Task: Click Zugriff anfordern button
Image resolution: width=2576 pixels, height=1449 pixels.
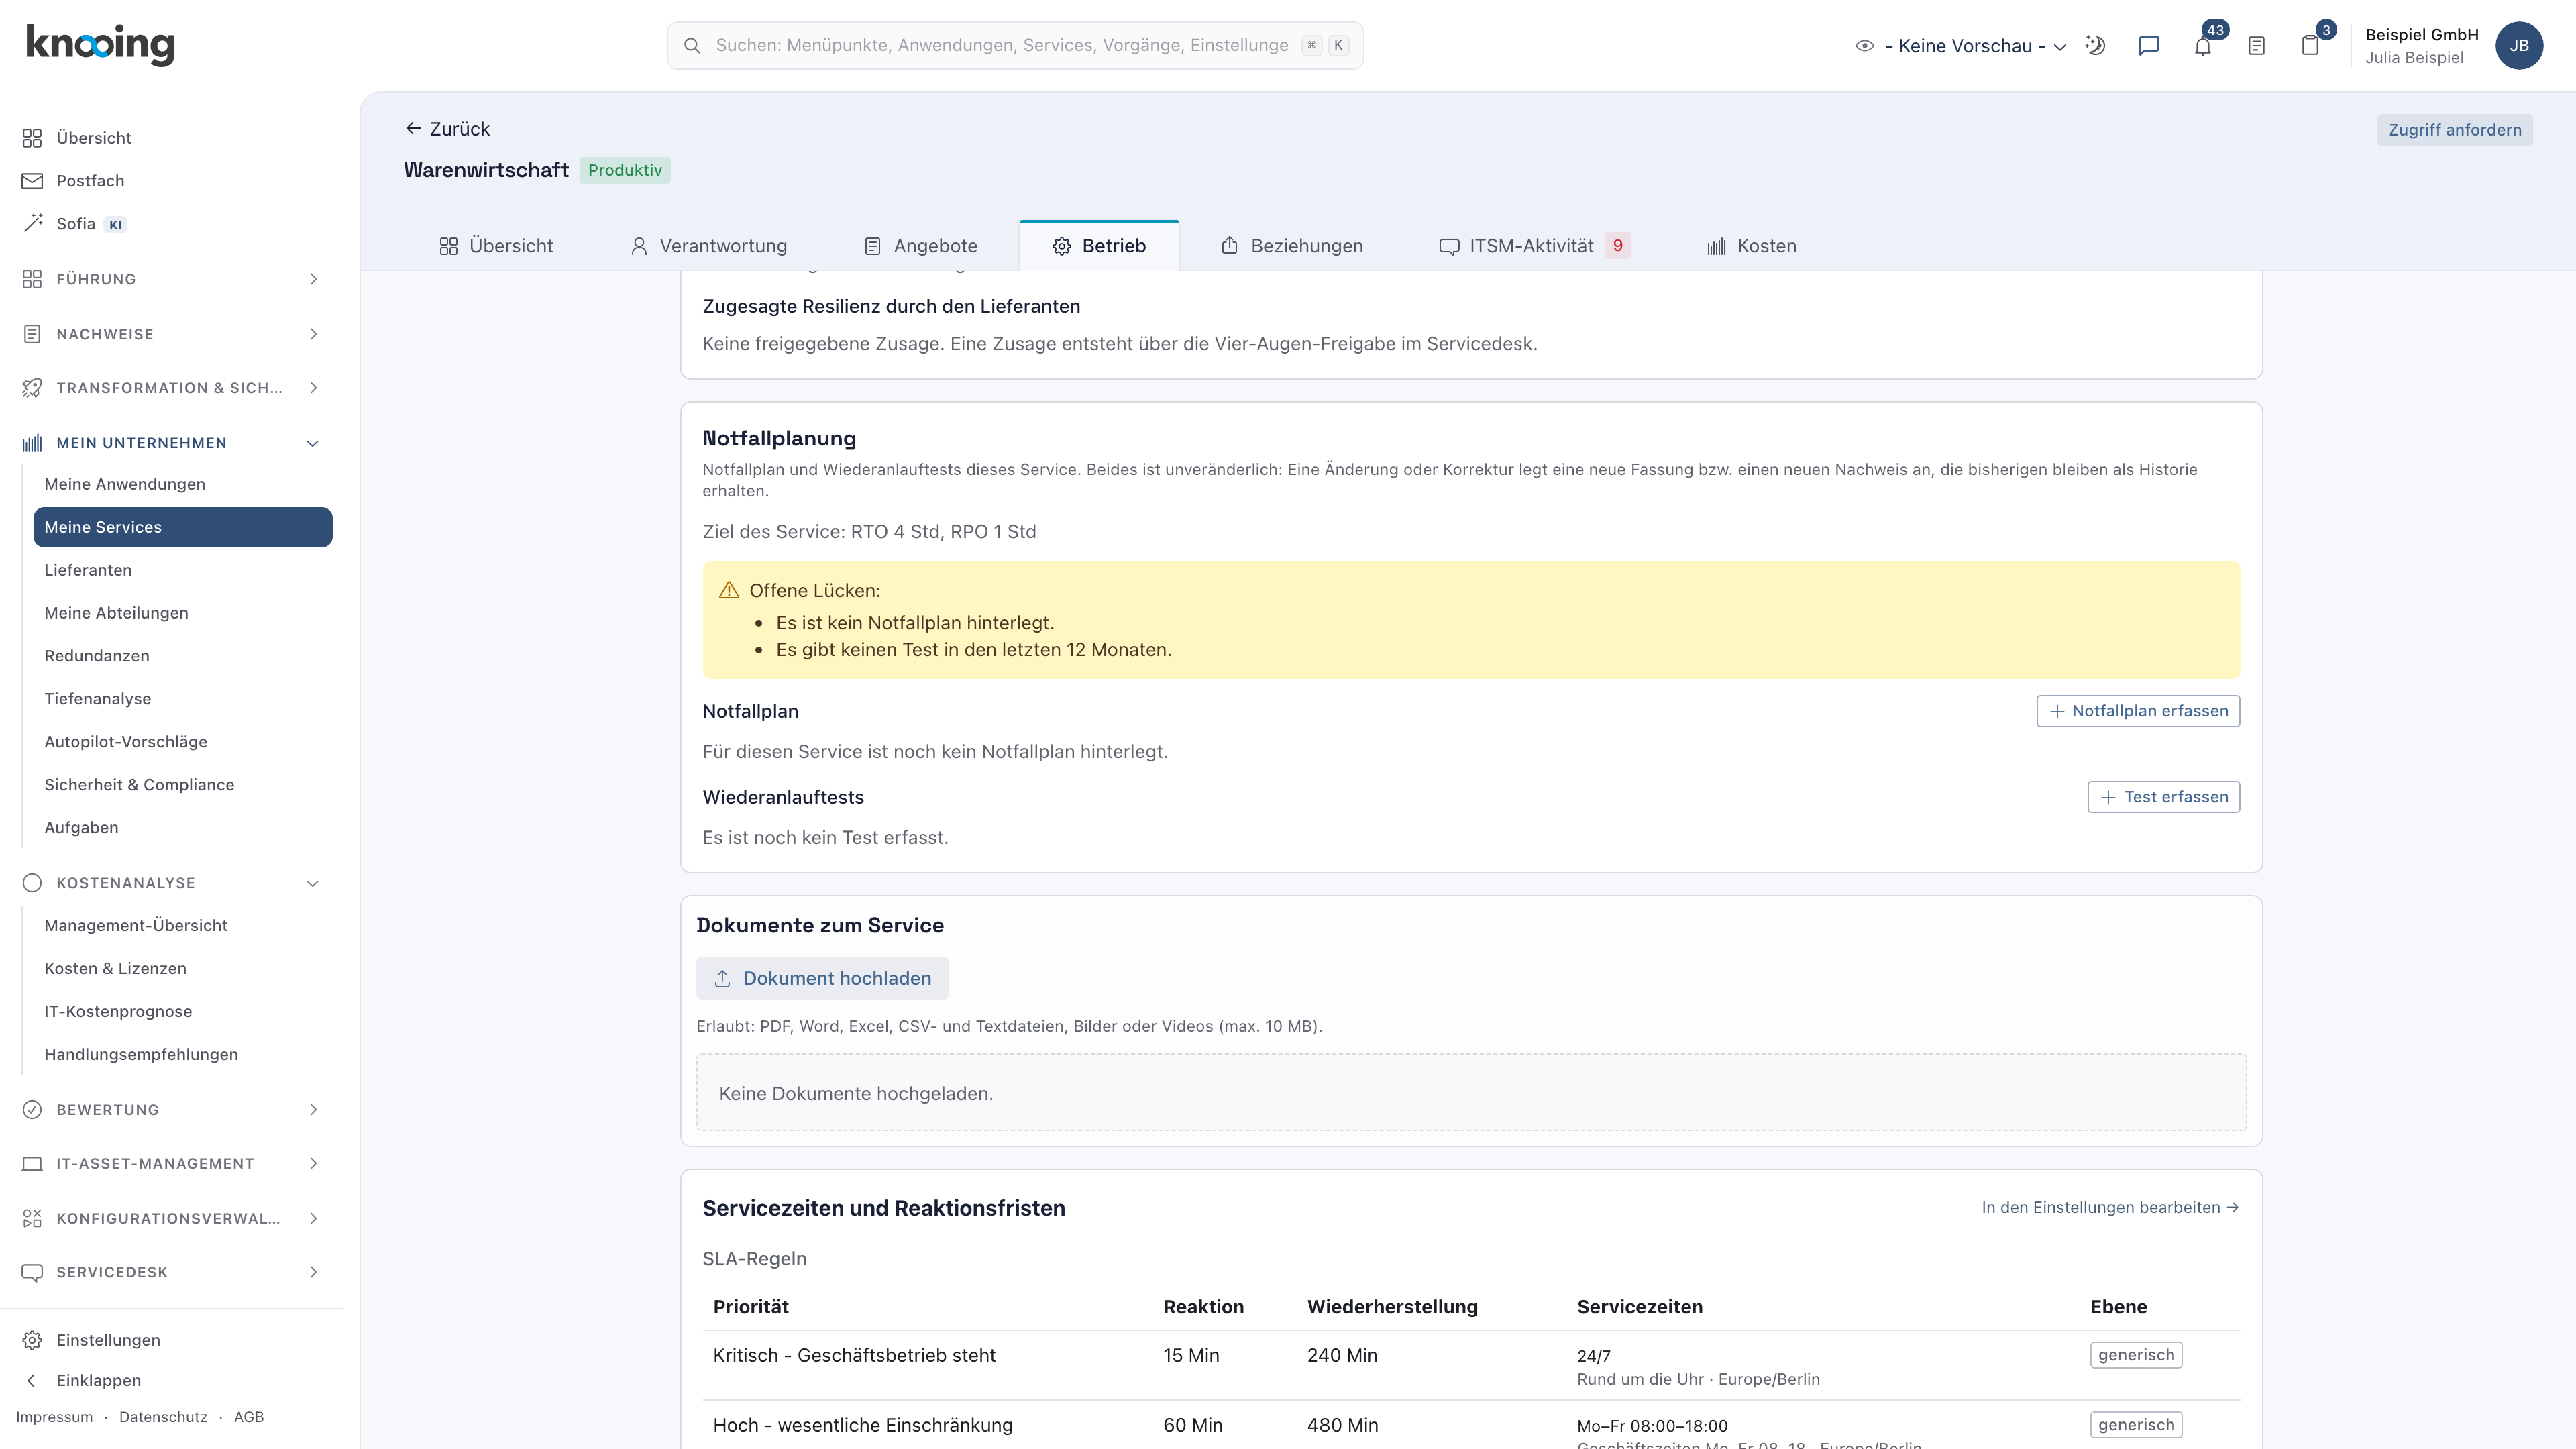Action: [2454, 130]
